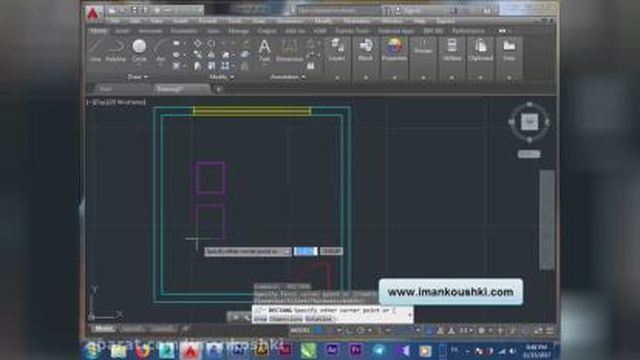The width and height of the screenshot is (640, 360).
Task: Switch to the Insert ribbon tab
Action: tap(122, 31)
